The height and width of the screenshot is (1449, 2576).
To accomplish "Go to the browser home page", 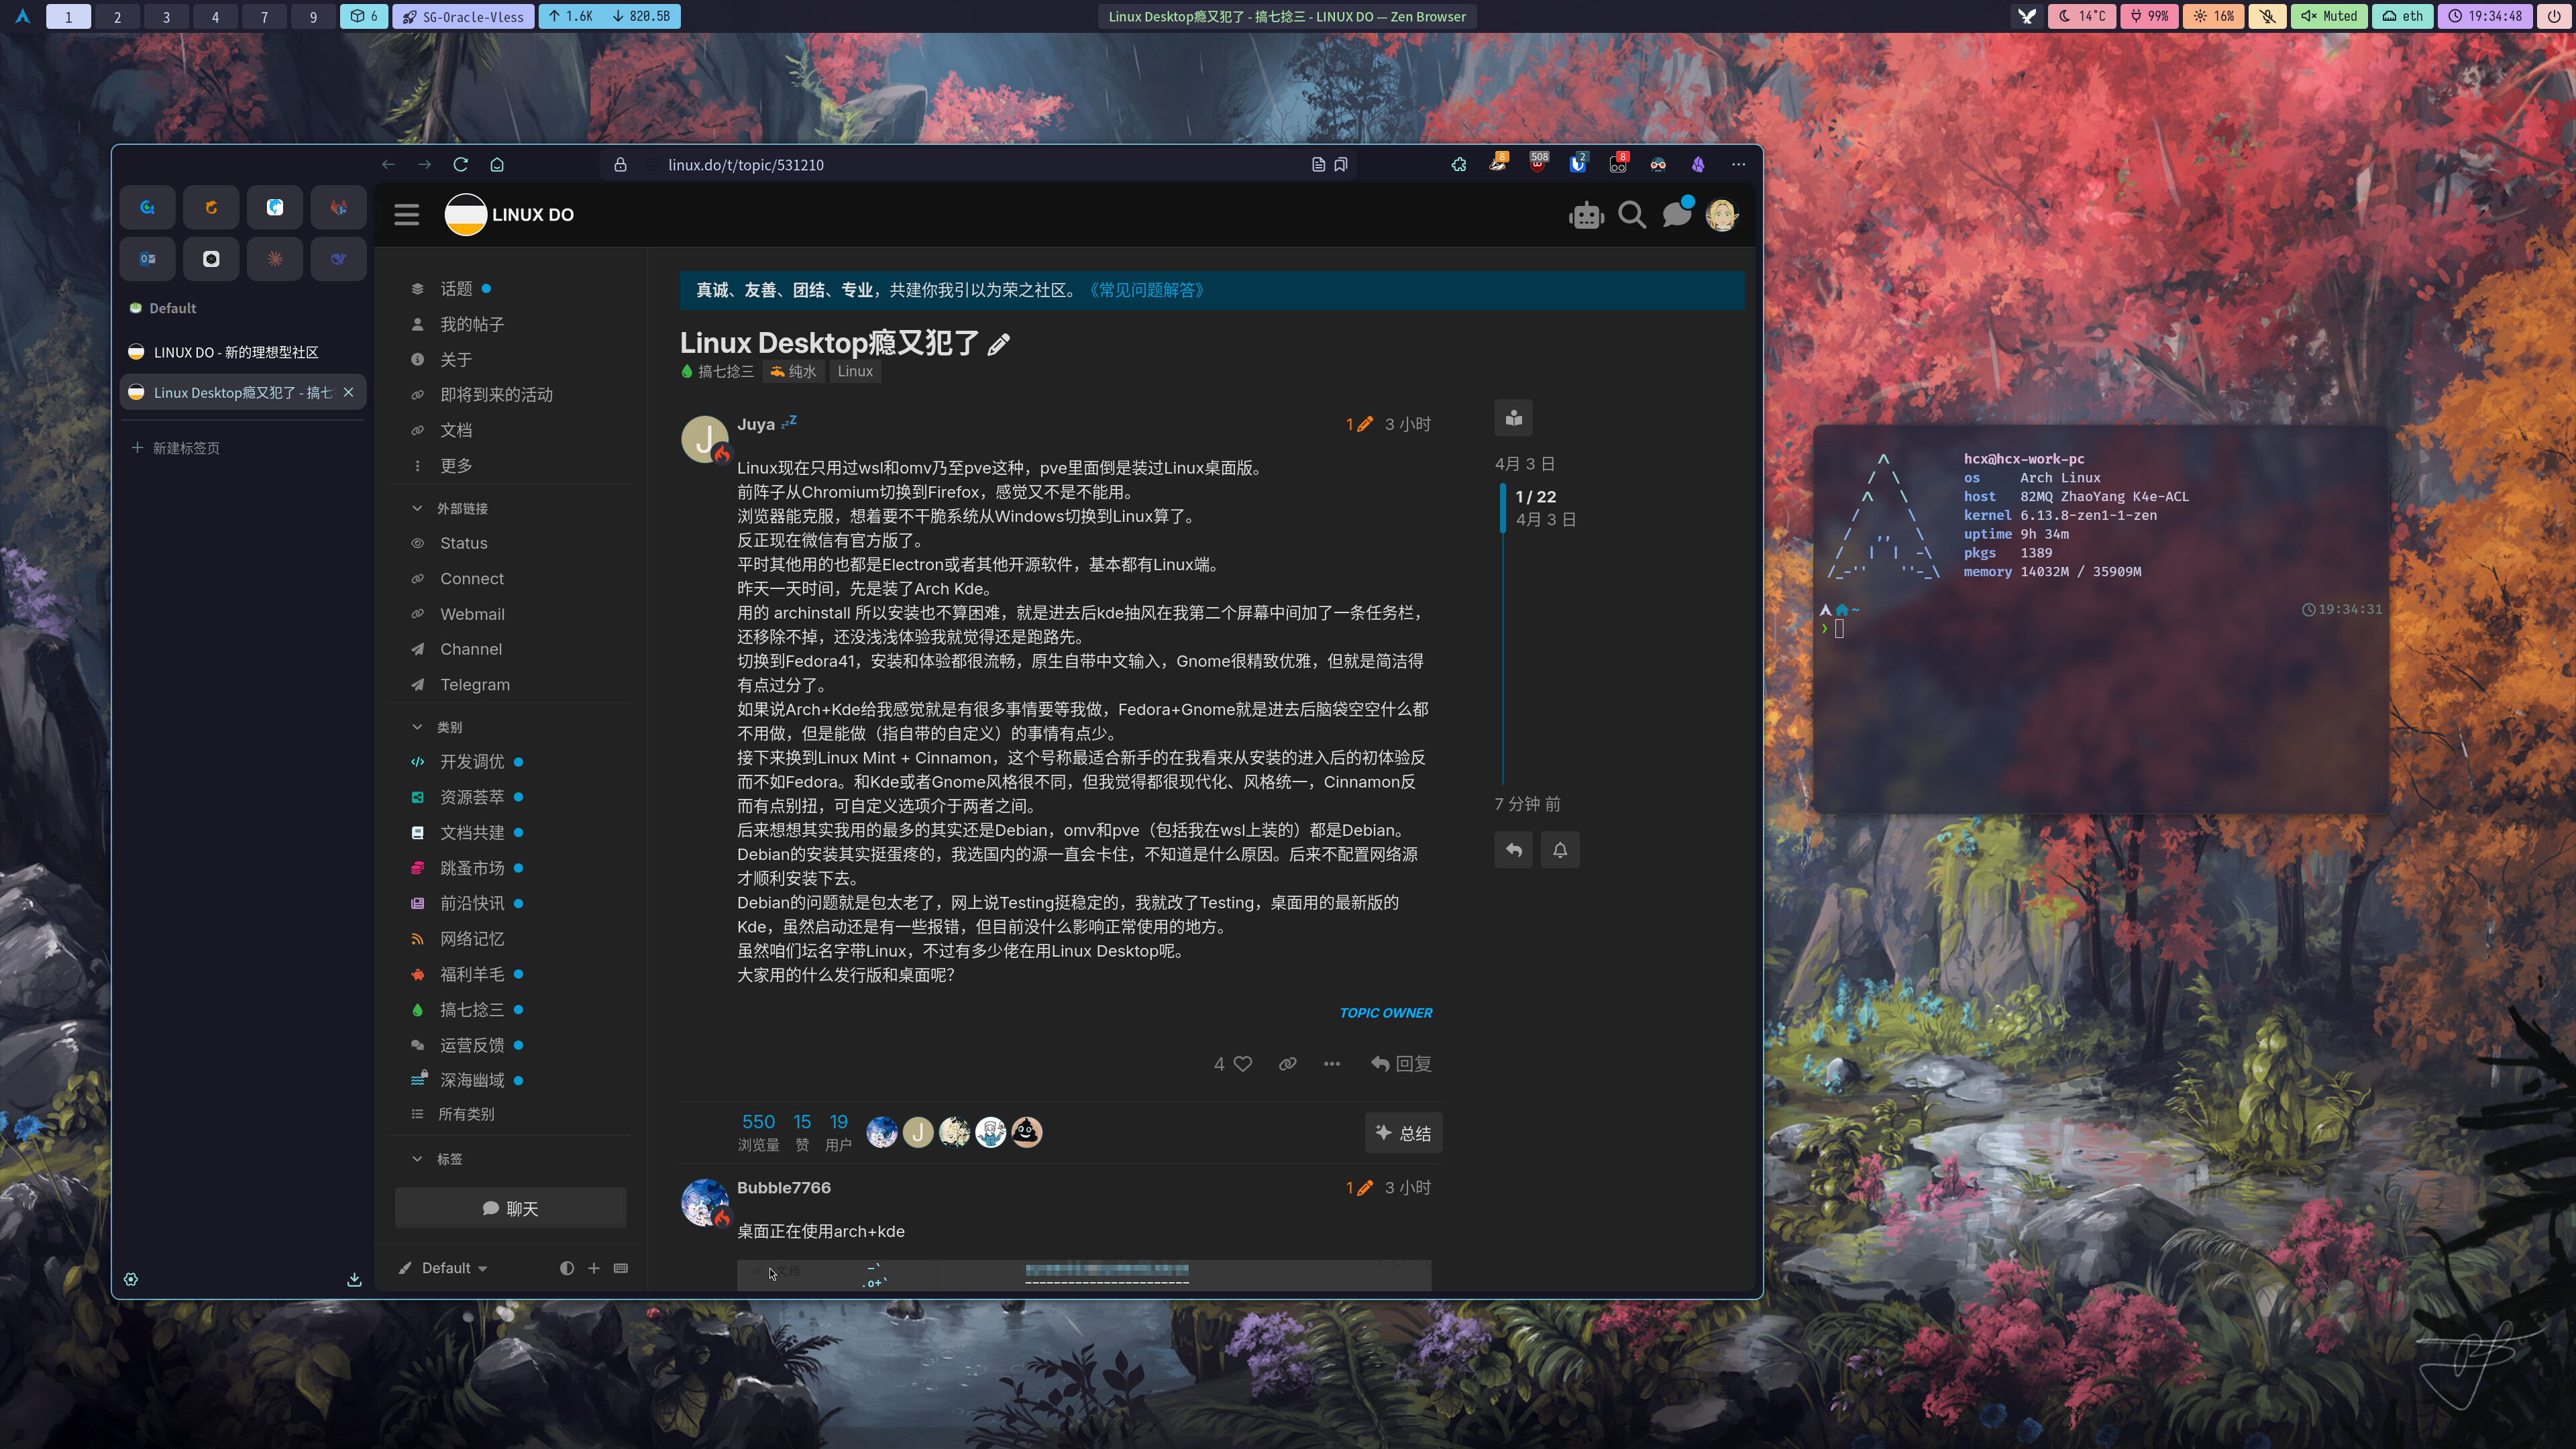I will (x=497, y=165).
